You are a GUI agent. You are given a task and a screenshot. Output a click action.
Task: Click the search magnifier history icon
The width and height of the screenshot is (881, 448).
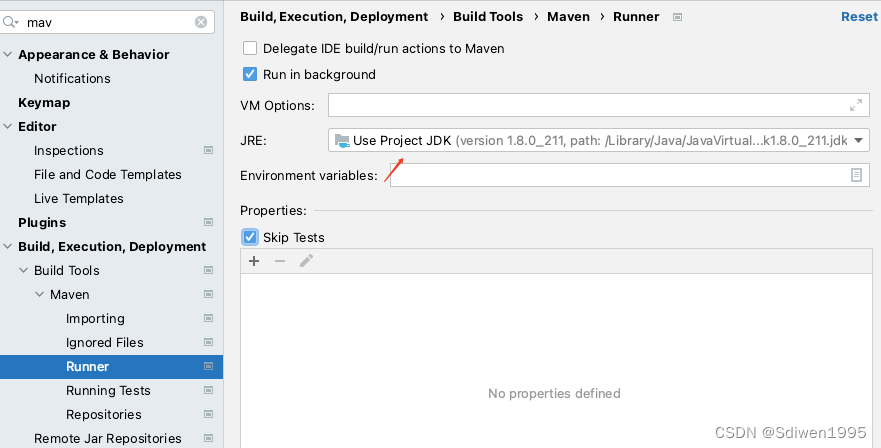[11, 22]
